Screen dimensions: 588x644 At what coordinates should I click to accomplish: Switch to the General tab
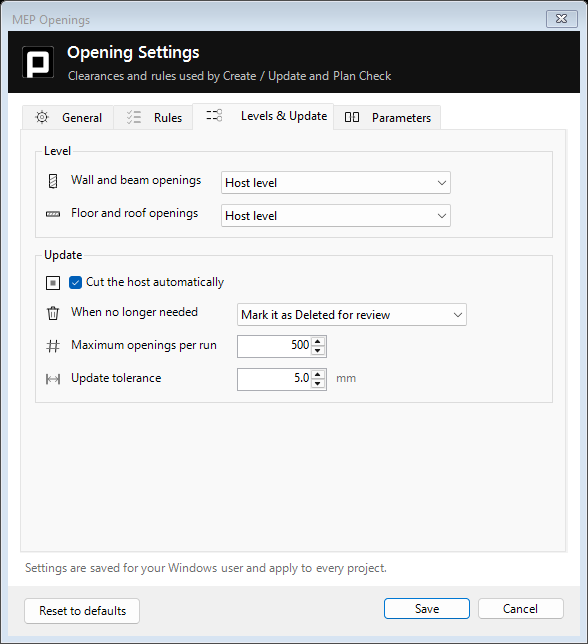pos(68,117)
